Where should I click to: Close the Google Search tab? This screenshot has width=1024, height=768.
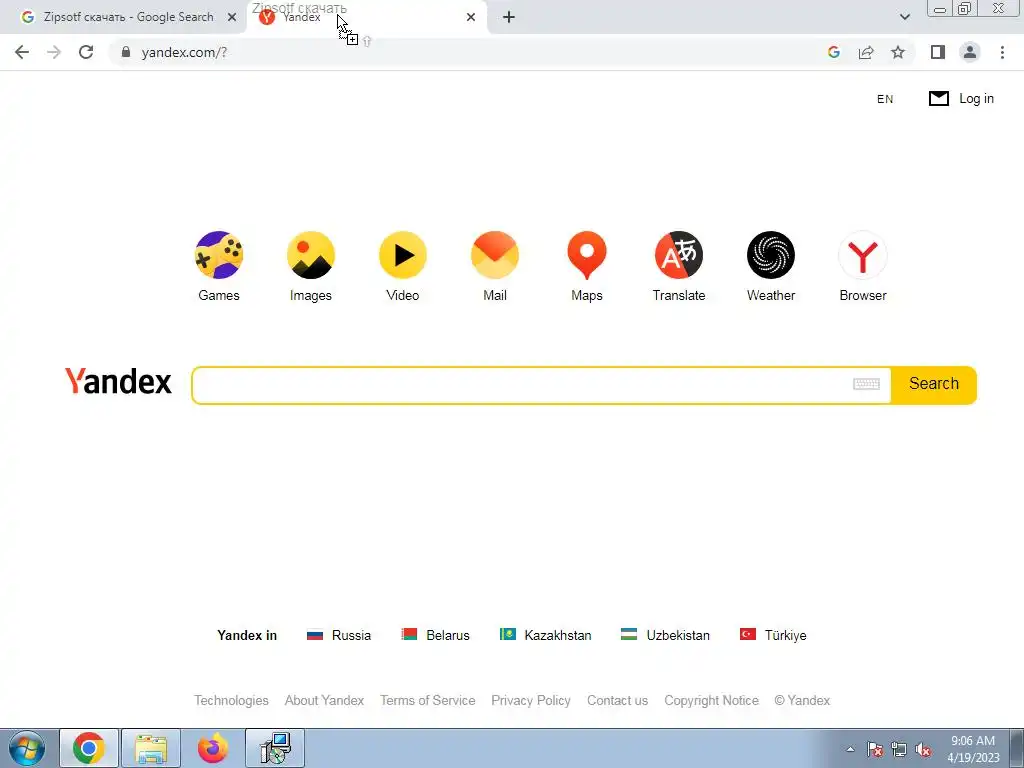tap(232, 18)
